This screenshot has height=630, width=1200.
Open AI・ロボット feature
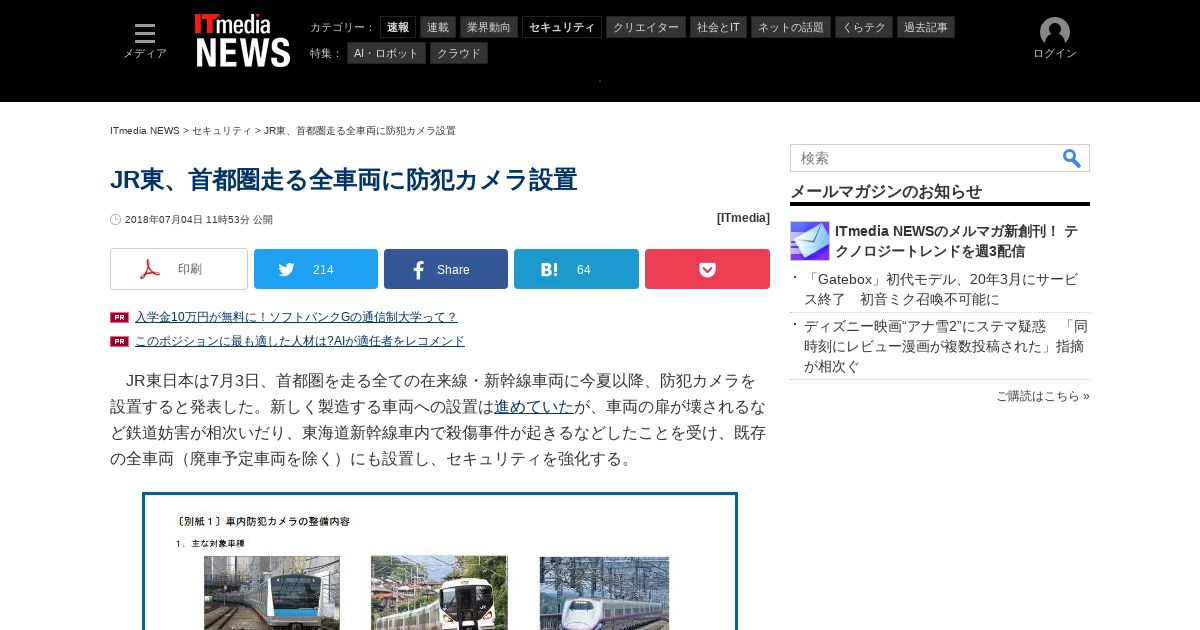click(386, 53)
